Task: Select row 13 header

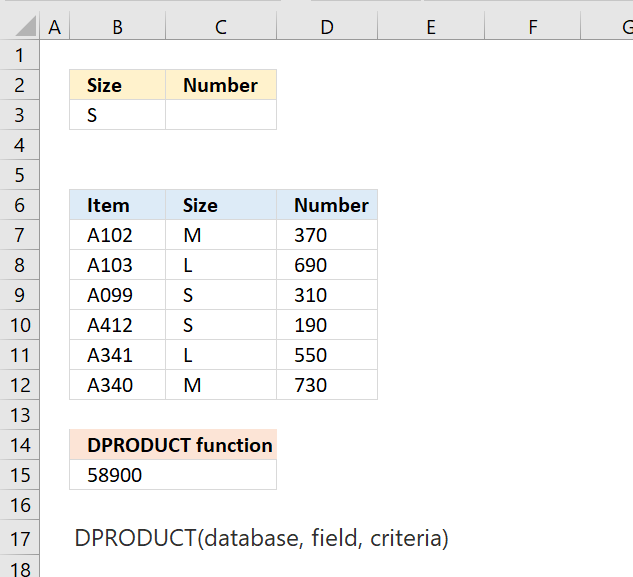Action: [x=19, y=415]
